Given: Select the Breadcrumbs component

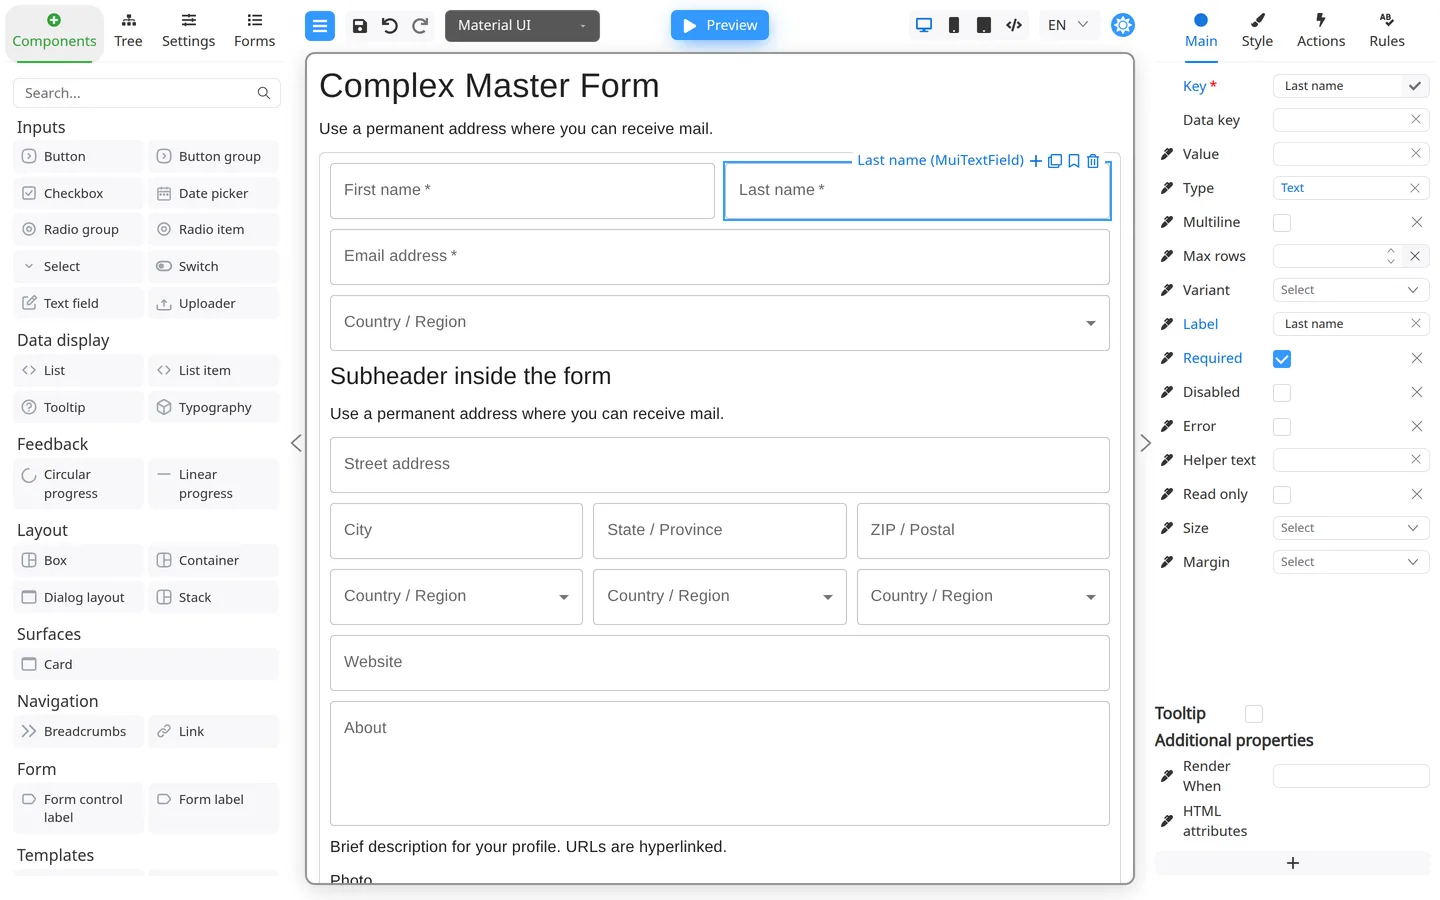Looking at the screenshot, I should click(79, 732).
